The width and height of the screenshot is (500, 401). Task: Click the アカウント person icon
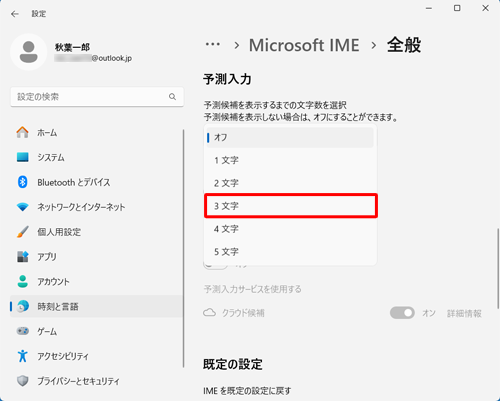click(23, 281)
